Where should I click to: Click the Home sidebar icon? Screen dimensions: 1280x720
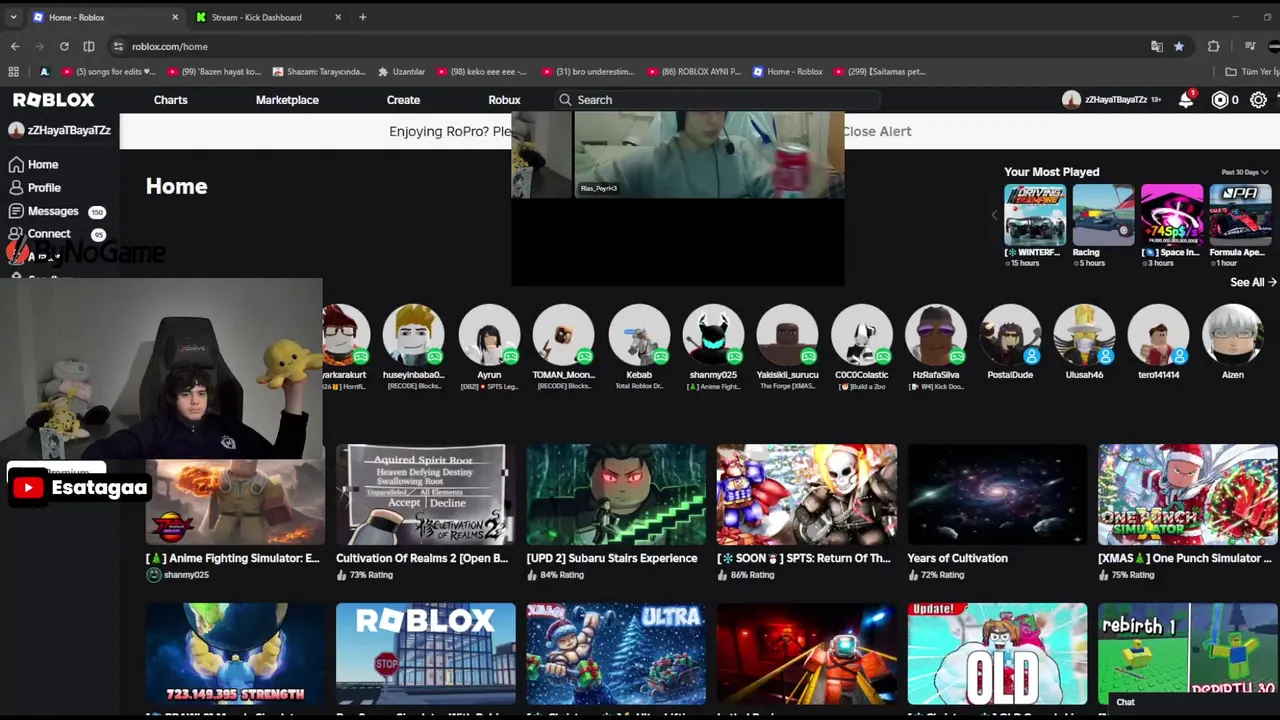[16, 164]
